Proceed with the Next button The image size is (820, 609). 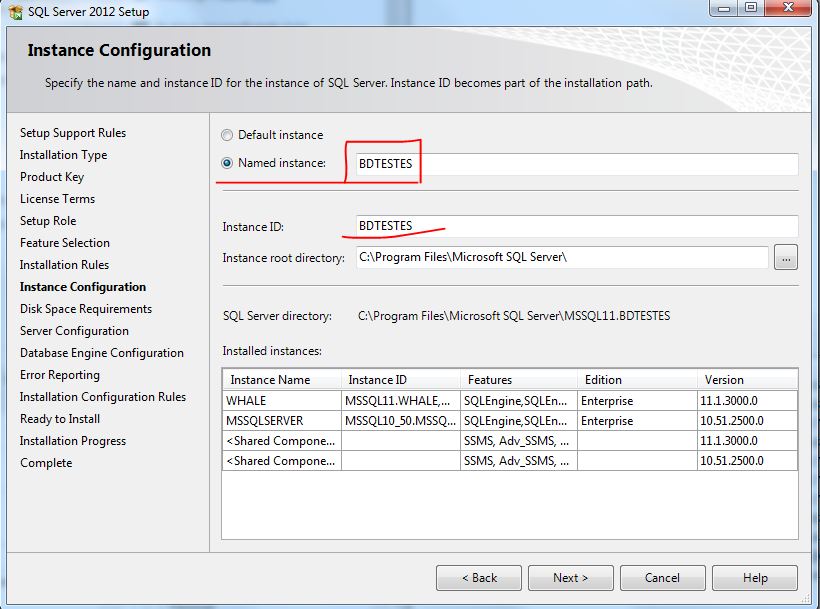coord(571,578)
